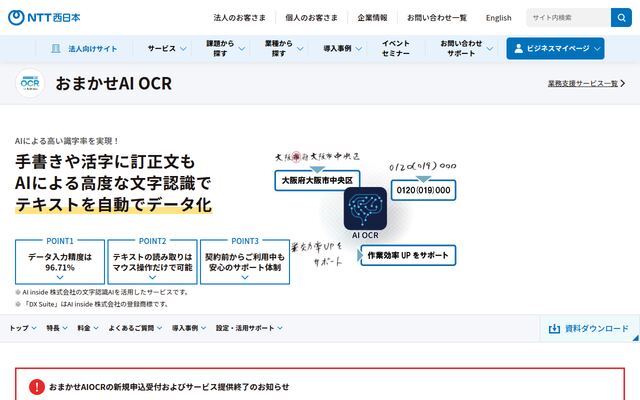Image resolution: width=640 pixels, height=400 pixels.
Task: Click the おまかせAI OCR page title
Action: (x=113, y=83)
